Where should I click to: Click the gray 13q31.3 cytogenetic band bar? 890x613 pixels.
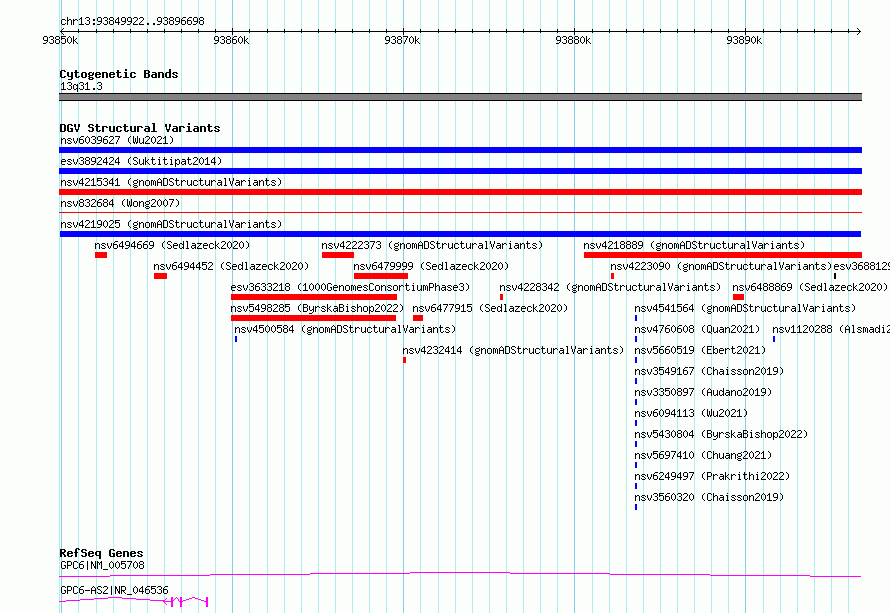click(x=460, y=97)
